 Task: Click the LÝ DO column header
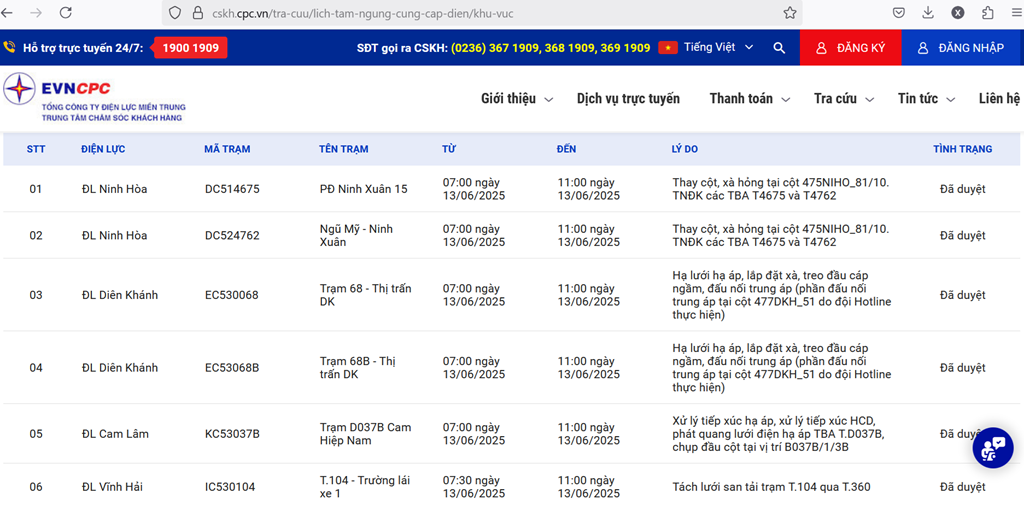pyautogui.click(x=684, y=149)
